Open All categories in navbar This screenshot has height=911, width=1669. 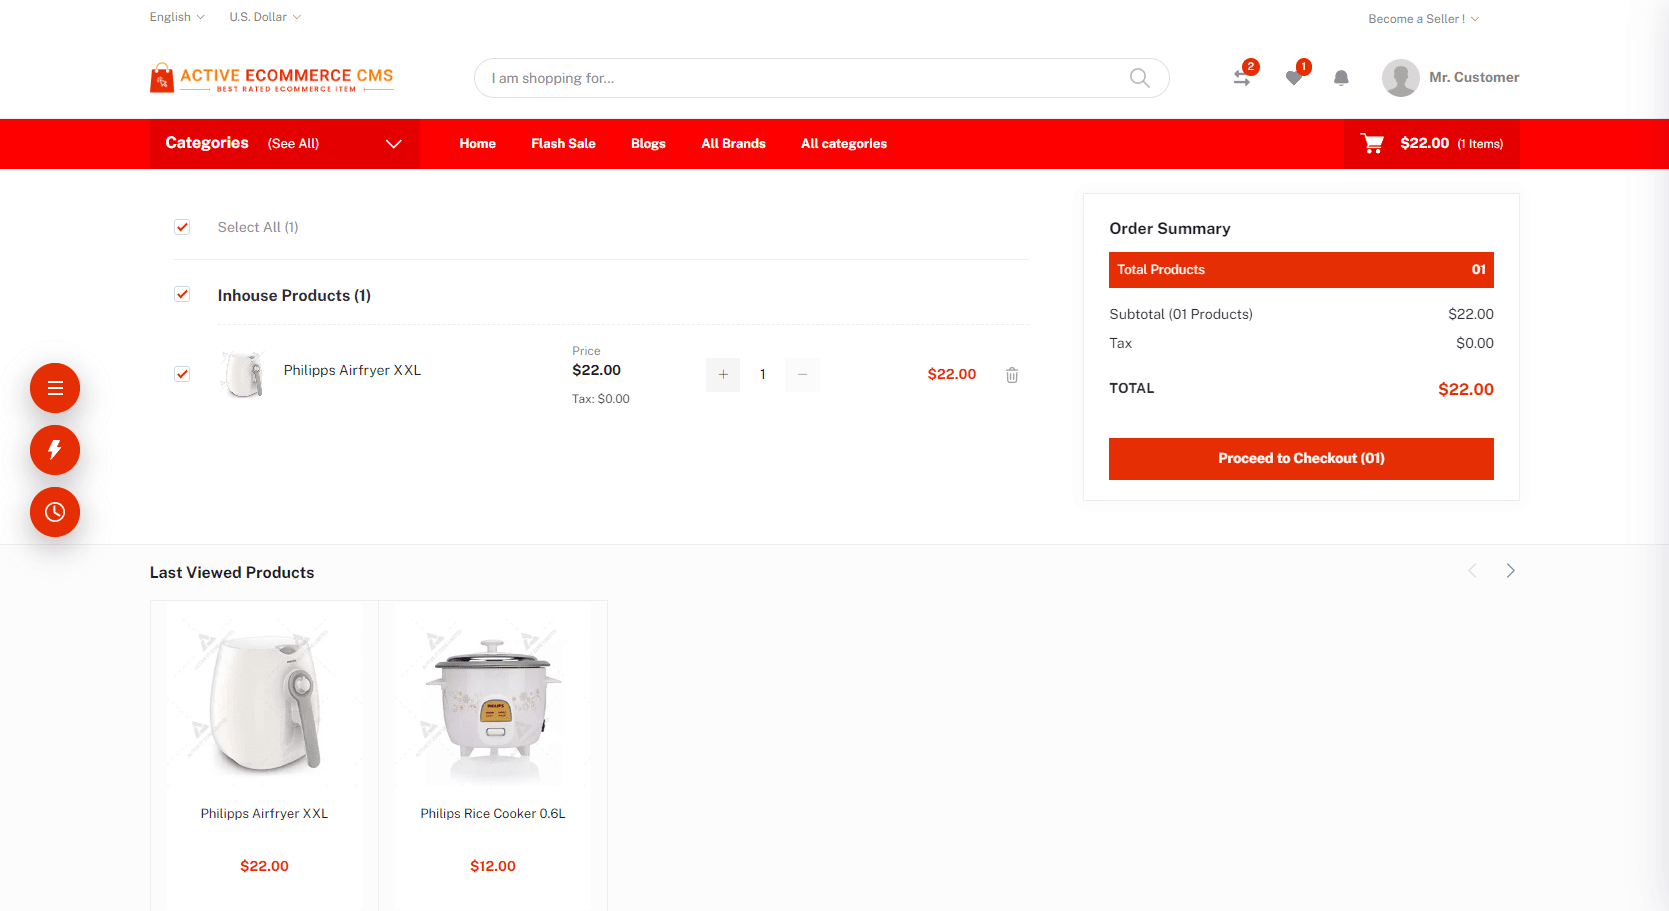(x=844, y=144)
